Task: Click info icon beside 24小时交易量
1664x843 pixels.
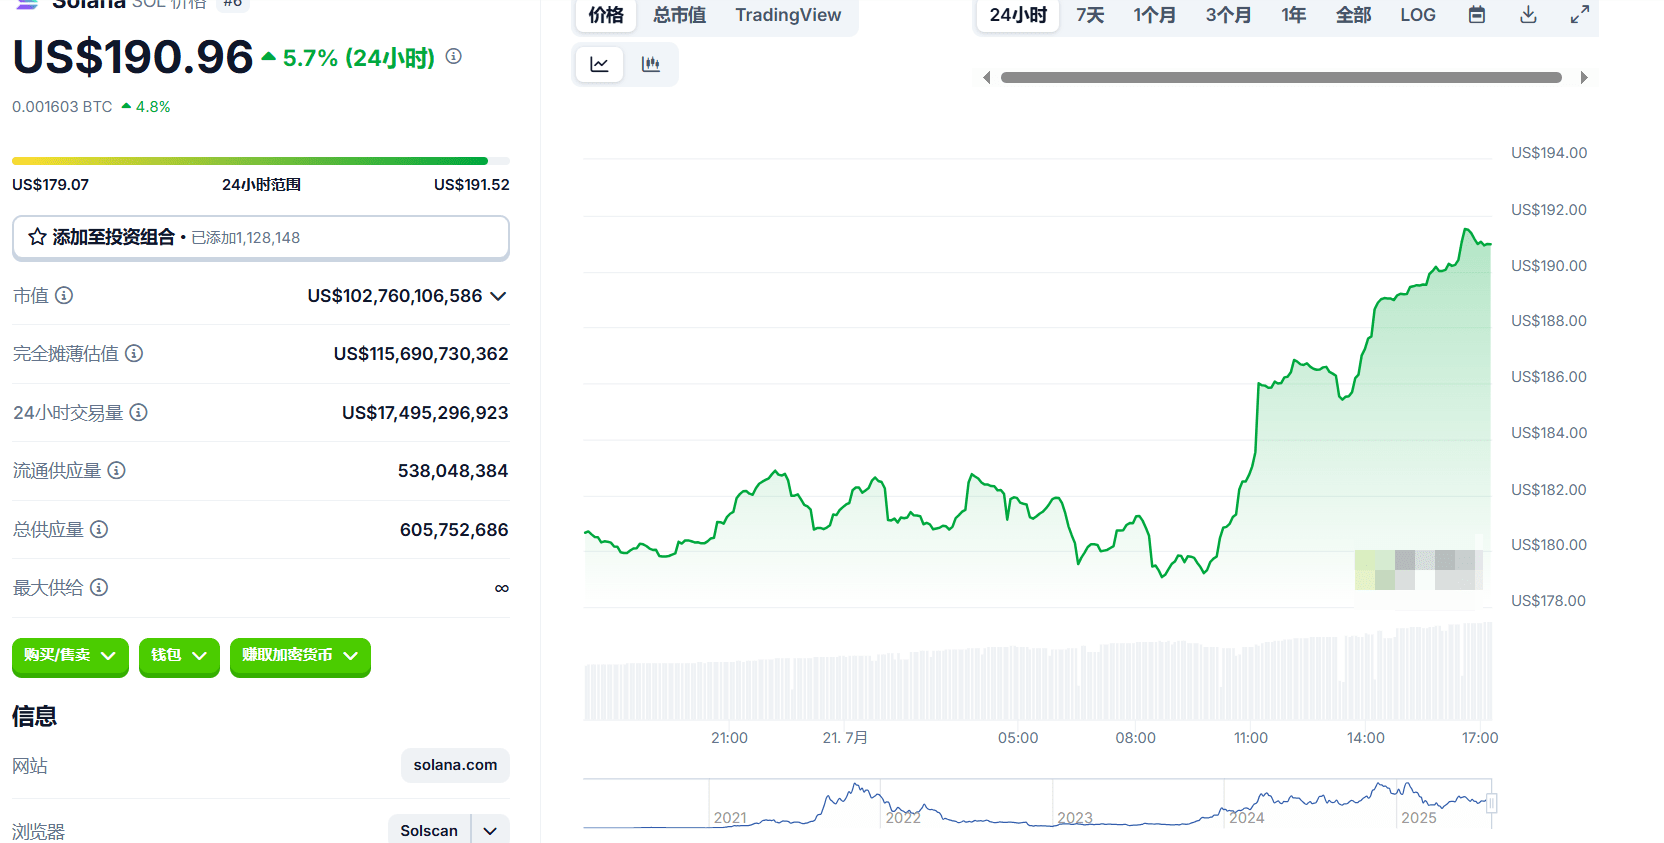Action: (139, 412)
